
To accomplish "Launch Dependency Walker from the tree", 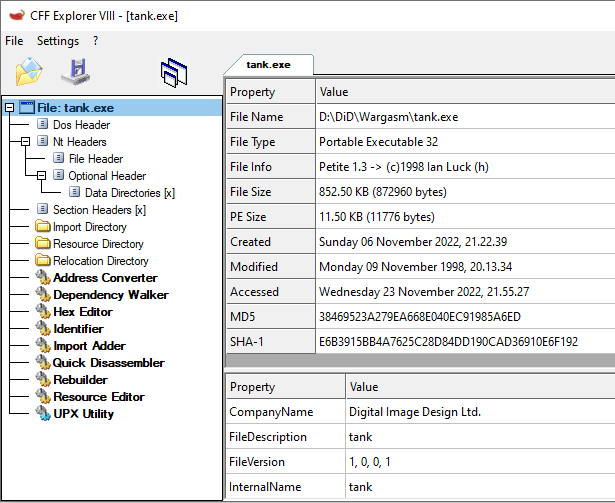I will tap(110, 295).
